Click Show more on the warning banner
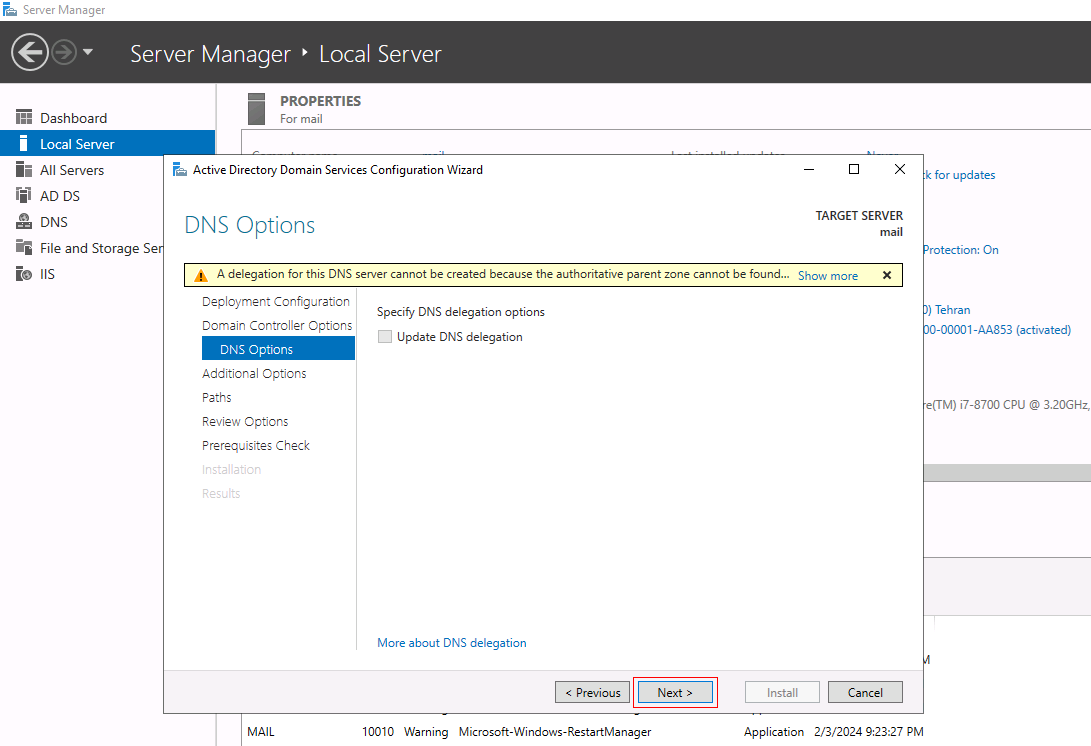The image size is (1091, 746). [827, 276]
